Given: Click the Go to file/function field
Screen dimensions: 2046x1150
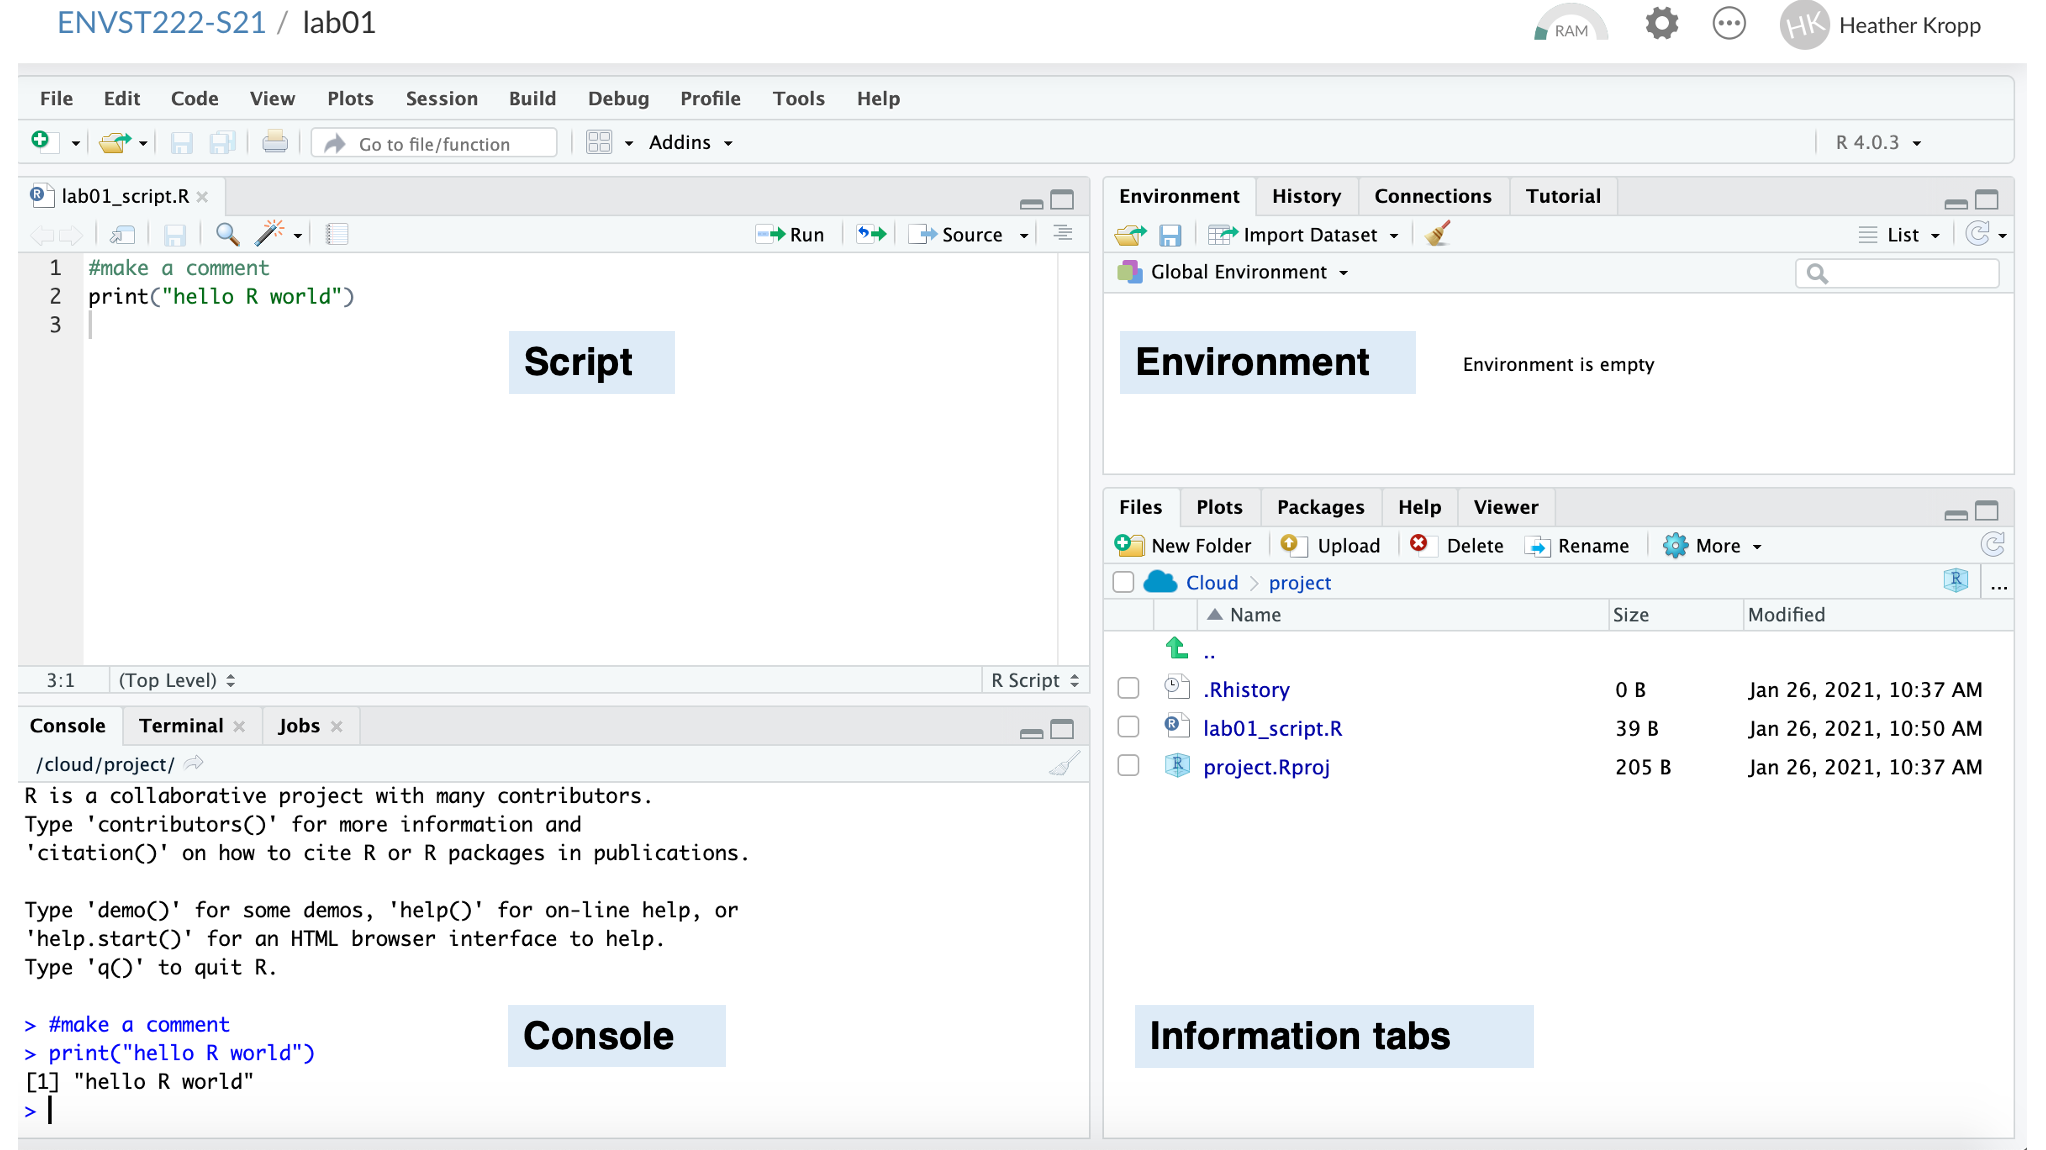Looking at the screenshot, I should pos(435,144).
